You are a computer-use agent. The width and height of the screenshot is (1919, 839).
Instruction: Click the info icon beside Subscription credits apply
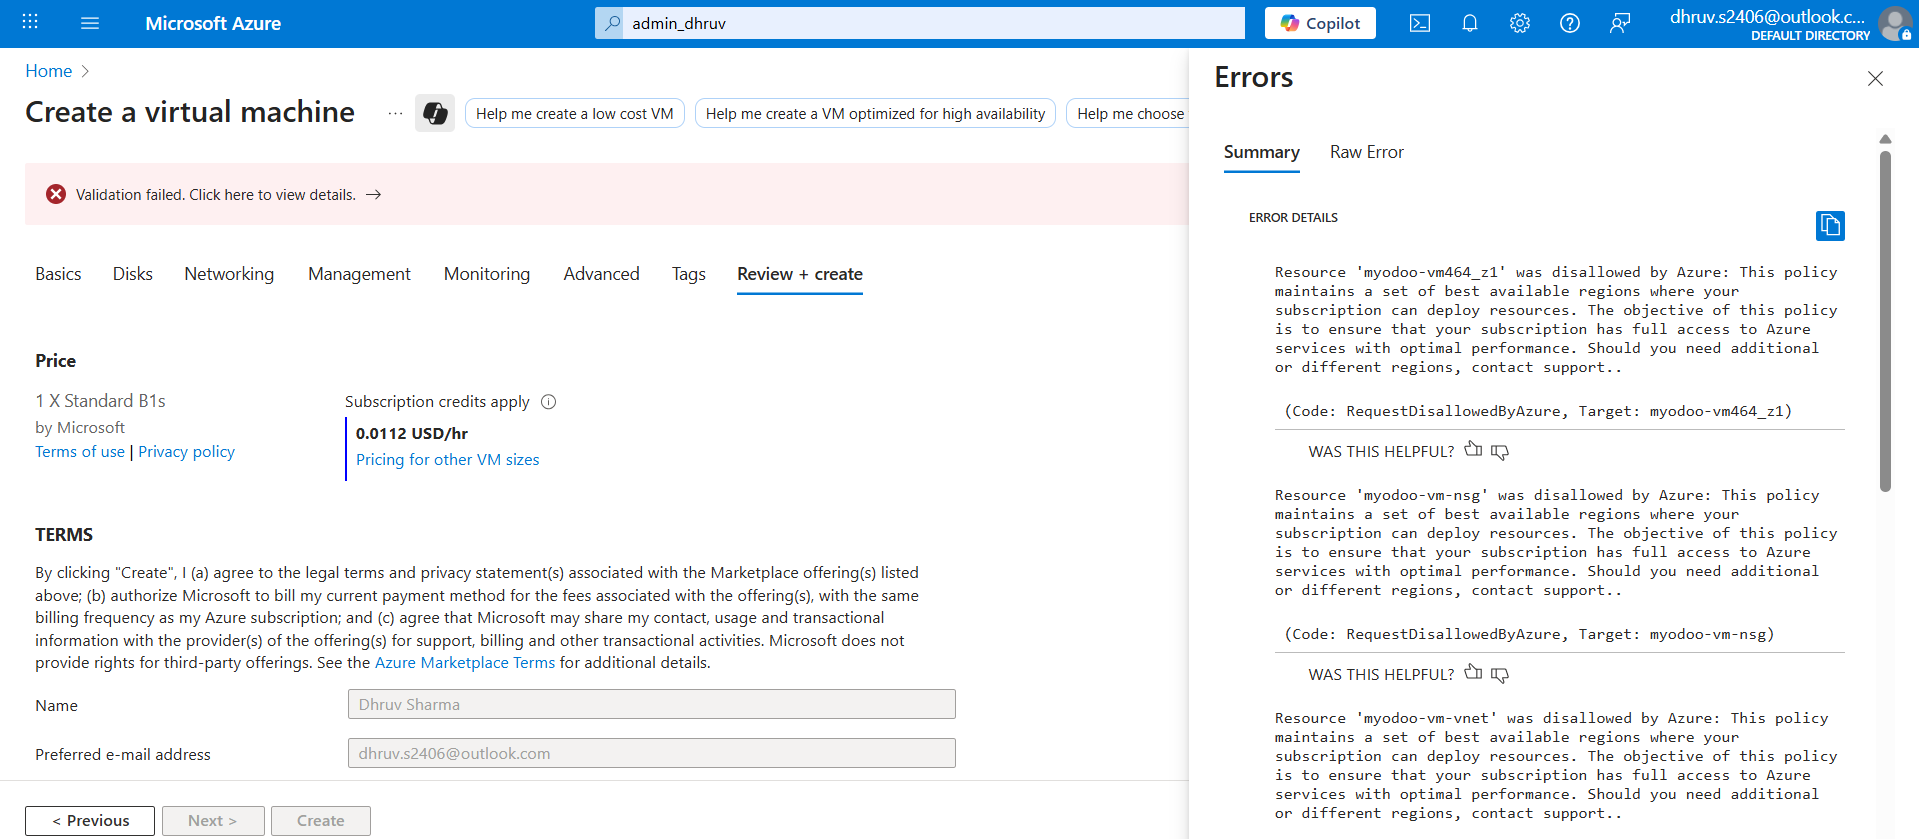(548, 402)
